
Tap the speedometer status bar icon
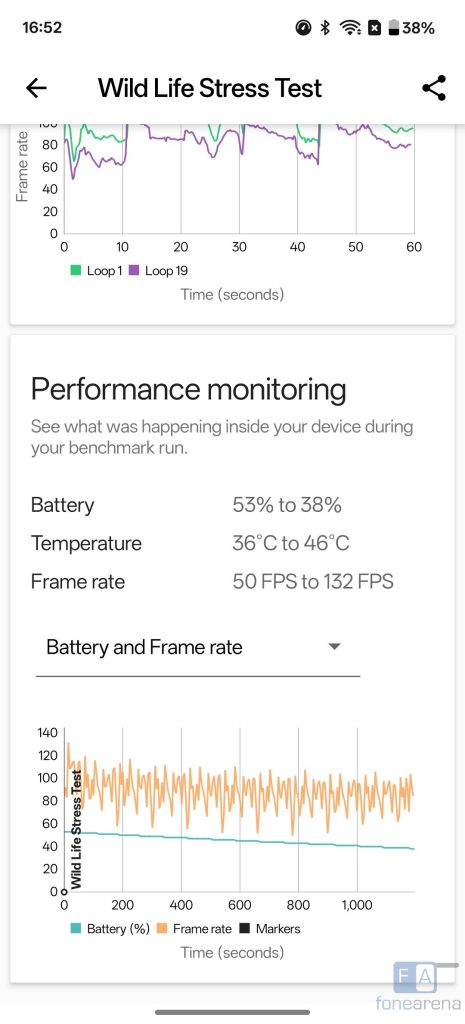click(x=303, y=28)
